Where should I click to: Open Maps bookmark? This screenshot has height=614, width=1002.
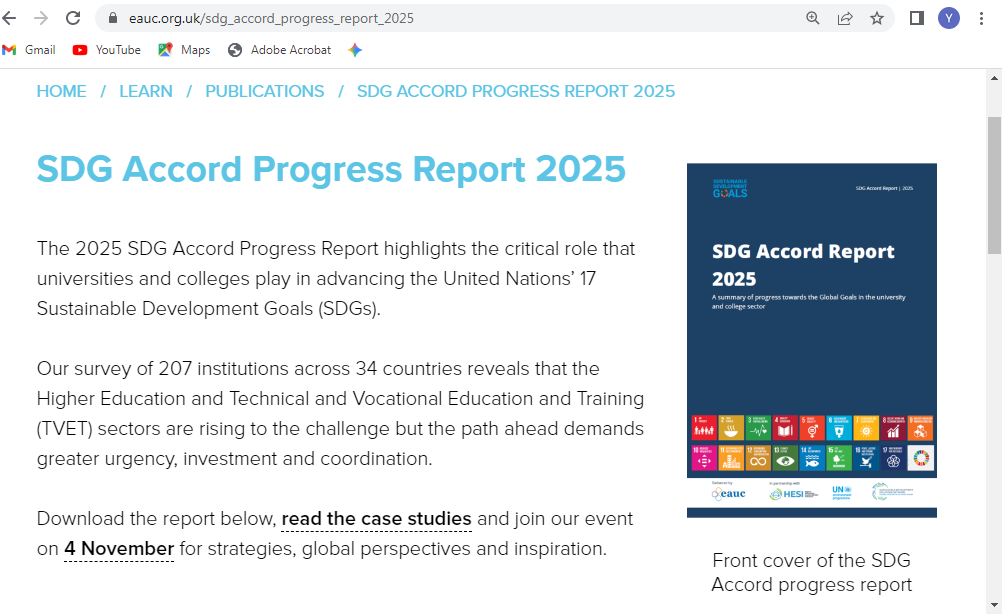point(184,50)
